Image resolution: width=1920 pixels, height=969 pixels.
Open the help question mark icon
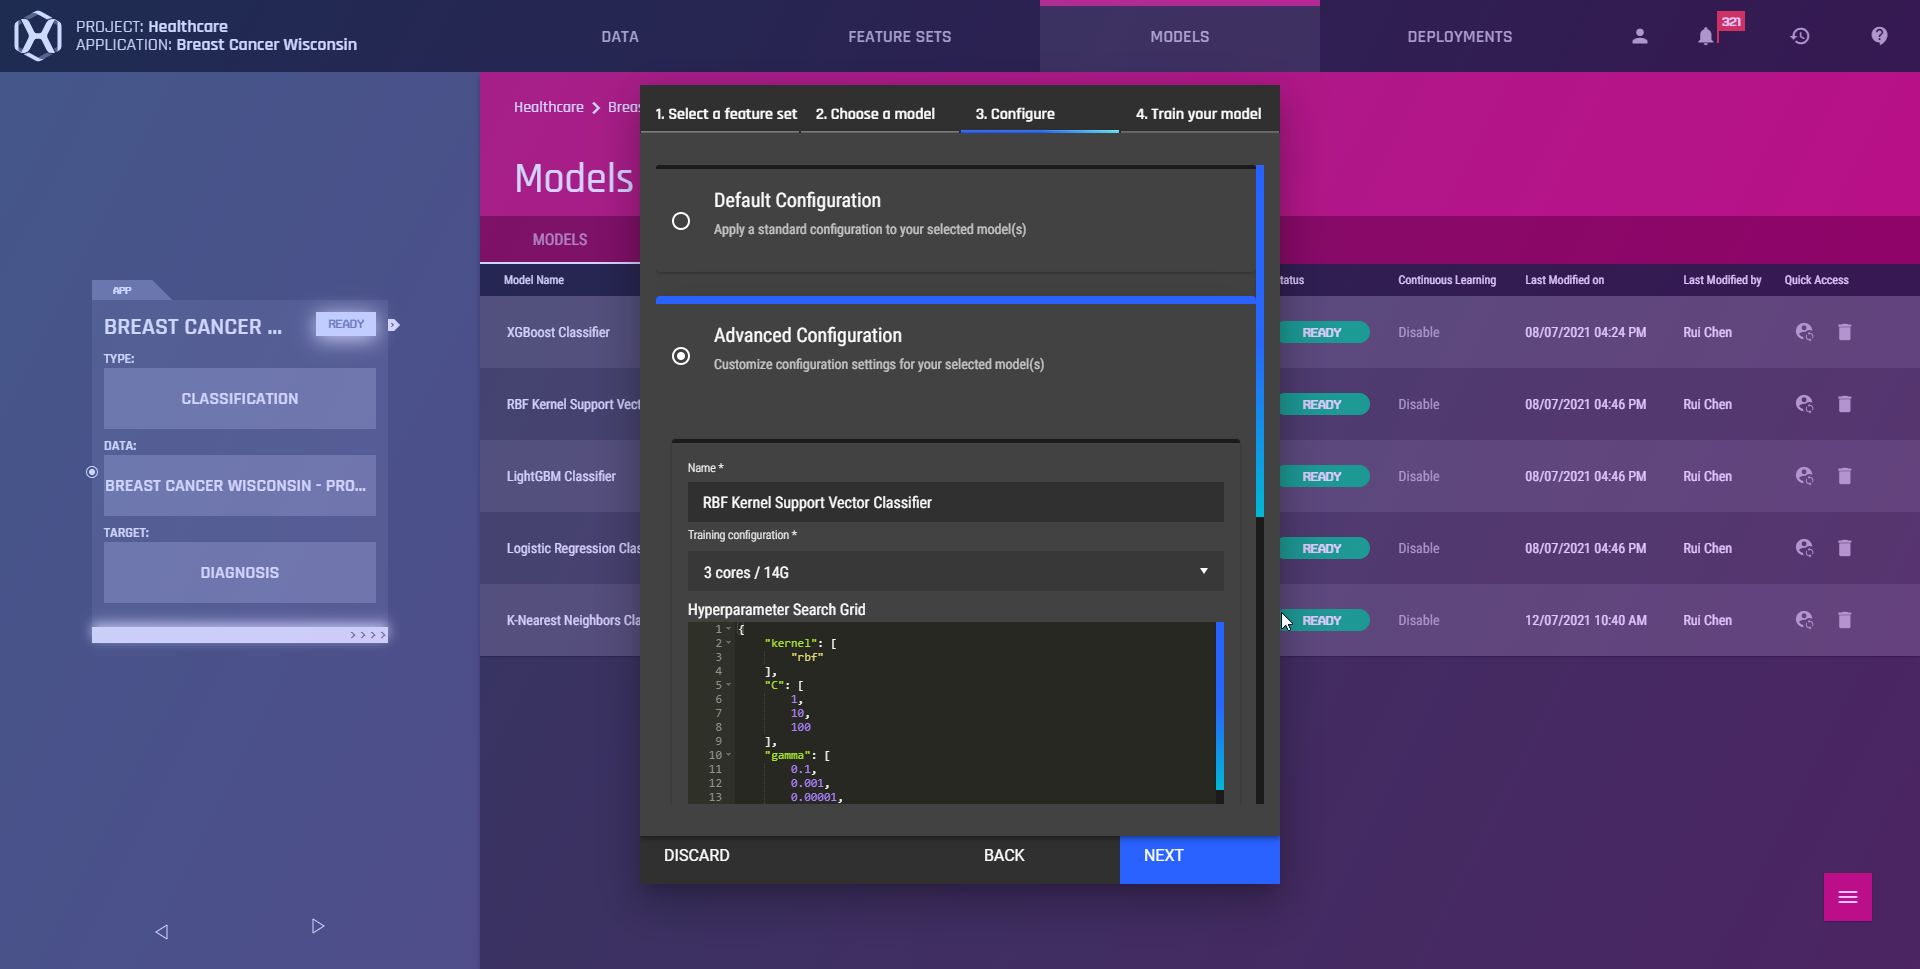[x=1880, y=36]
